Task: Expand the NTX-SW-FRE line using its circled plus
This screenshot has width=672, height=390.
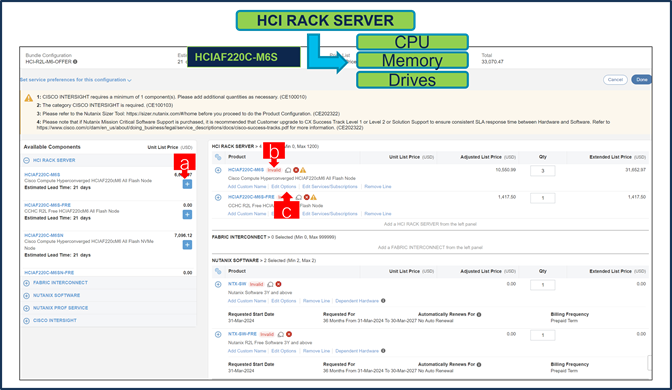Action: coord(218,335)
